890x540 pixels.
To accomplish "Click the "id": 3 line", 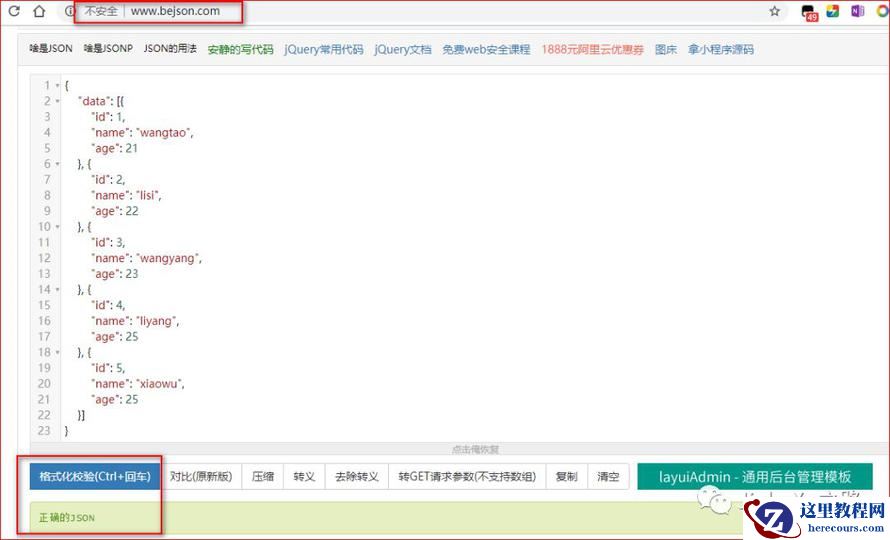I will [108, 242].
